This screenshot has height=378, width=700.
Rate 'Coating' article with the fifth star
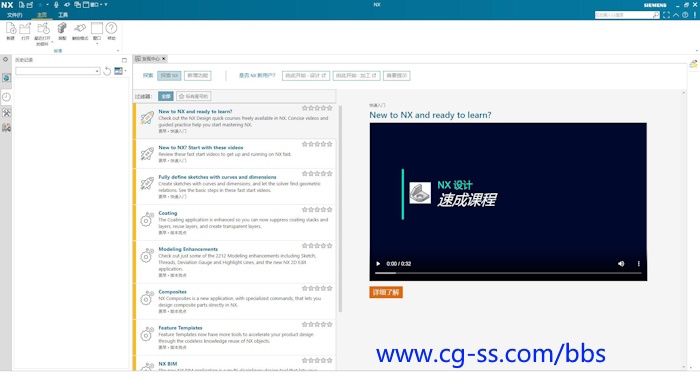click(329, 209)
